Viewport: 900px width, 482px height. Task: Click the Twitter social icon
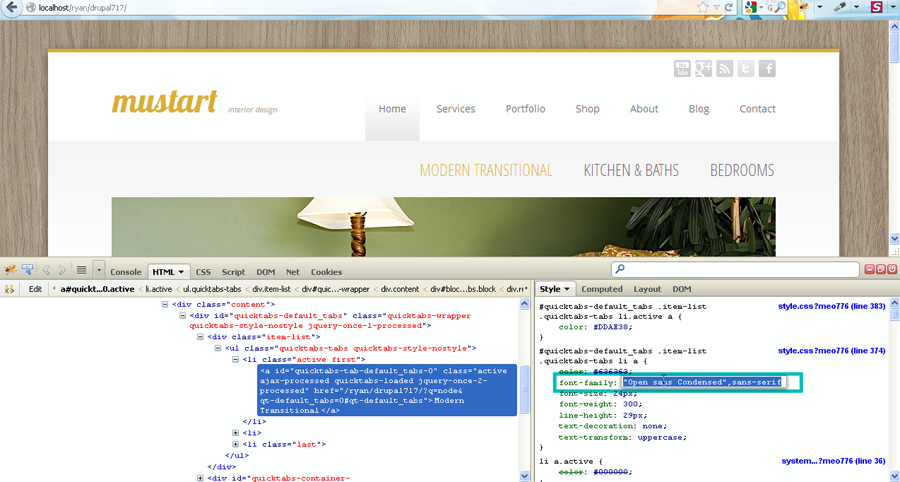[746, 68]
